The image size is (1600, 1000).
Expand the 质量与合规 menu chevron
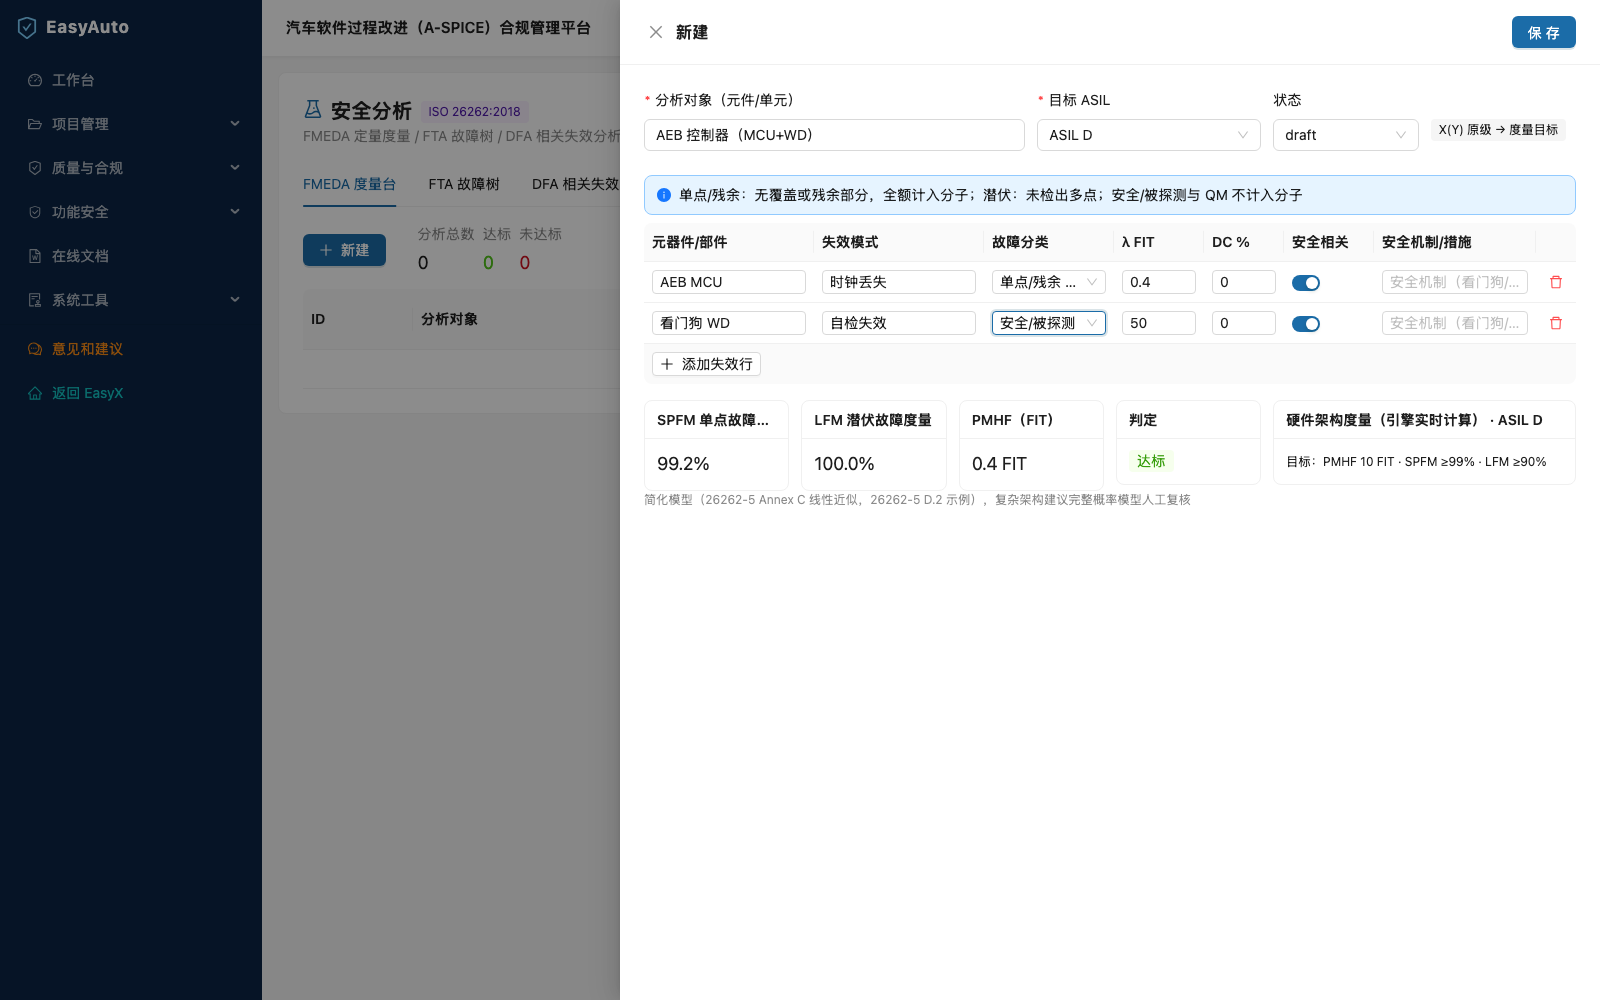pos(235,168)
